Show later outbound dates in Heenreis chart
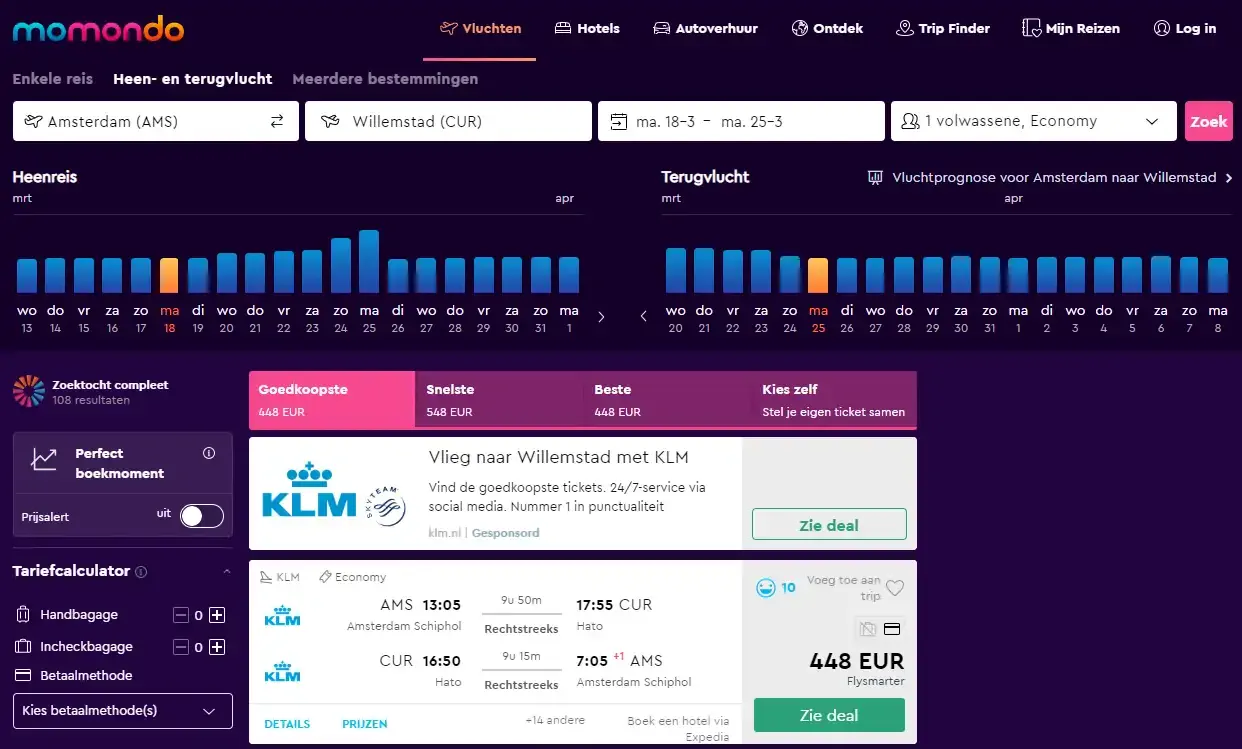 point(601,317)
